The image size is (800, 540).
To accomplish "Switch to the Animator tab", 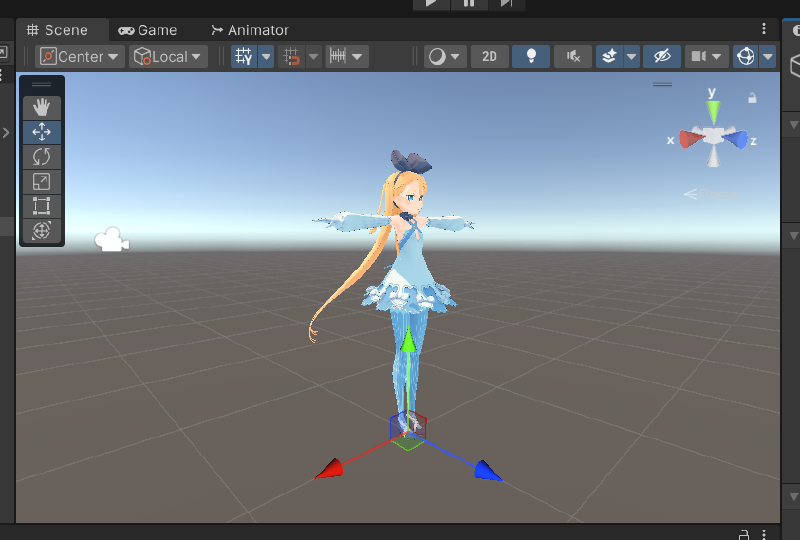I will point(250,30).
